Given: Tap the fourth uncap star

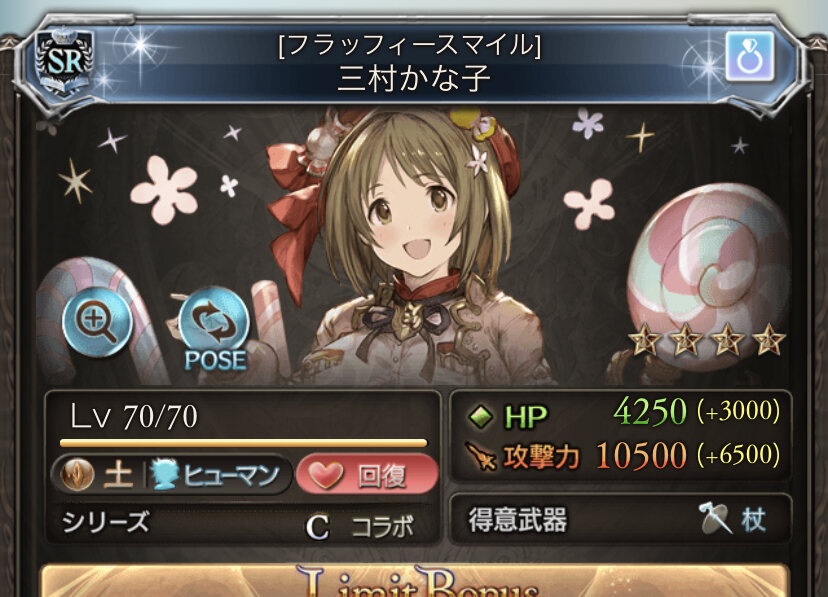Looking at the screenshot, I should tap(769, 339).
